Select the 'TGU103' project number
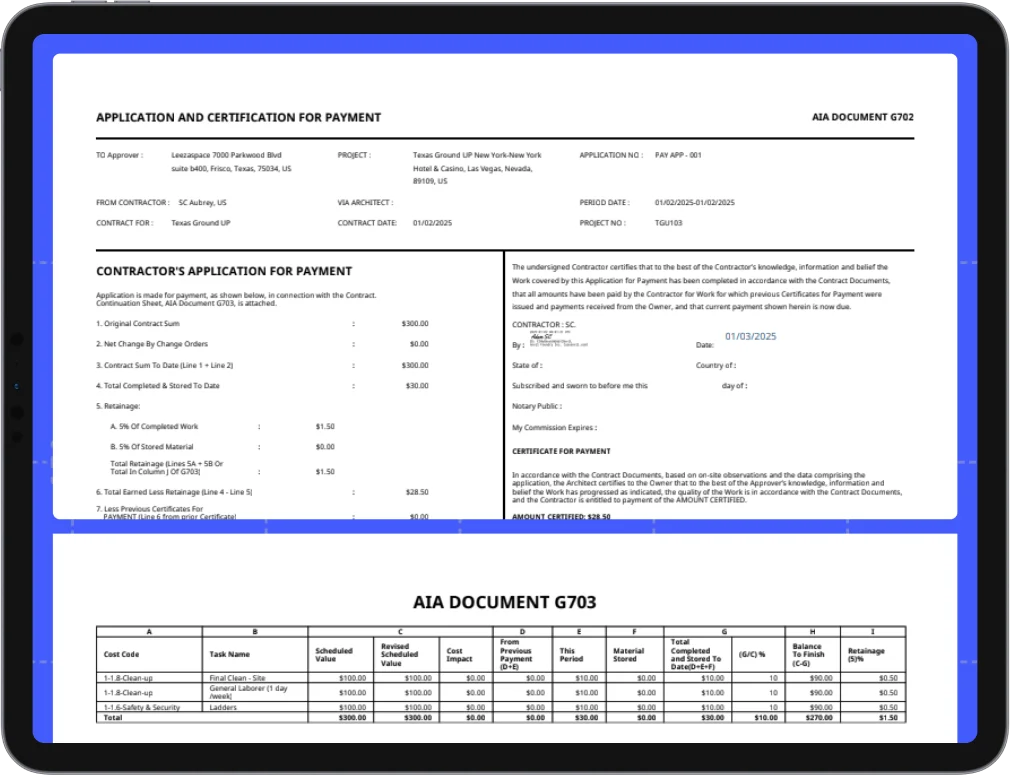The height and width of the screenshot is (775, 1011). (668, 223)
